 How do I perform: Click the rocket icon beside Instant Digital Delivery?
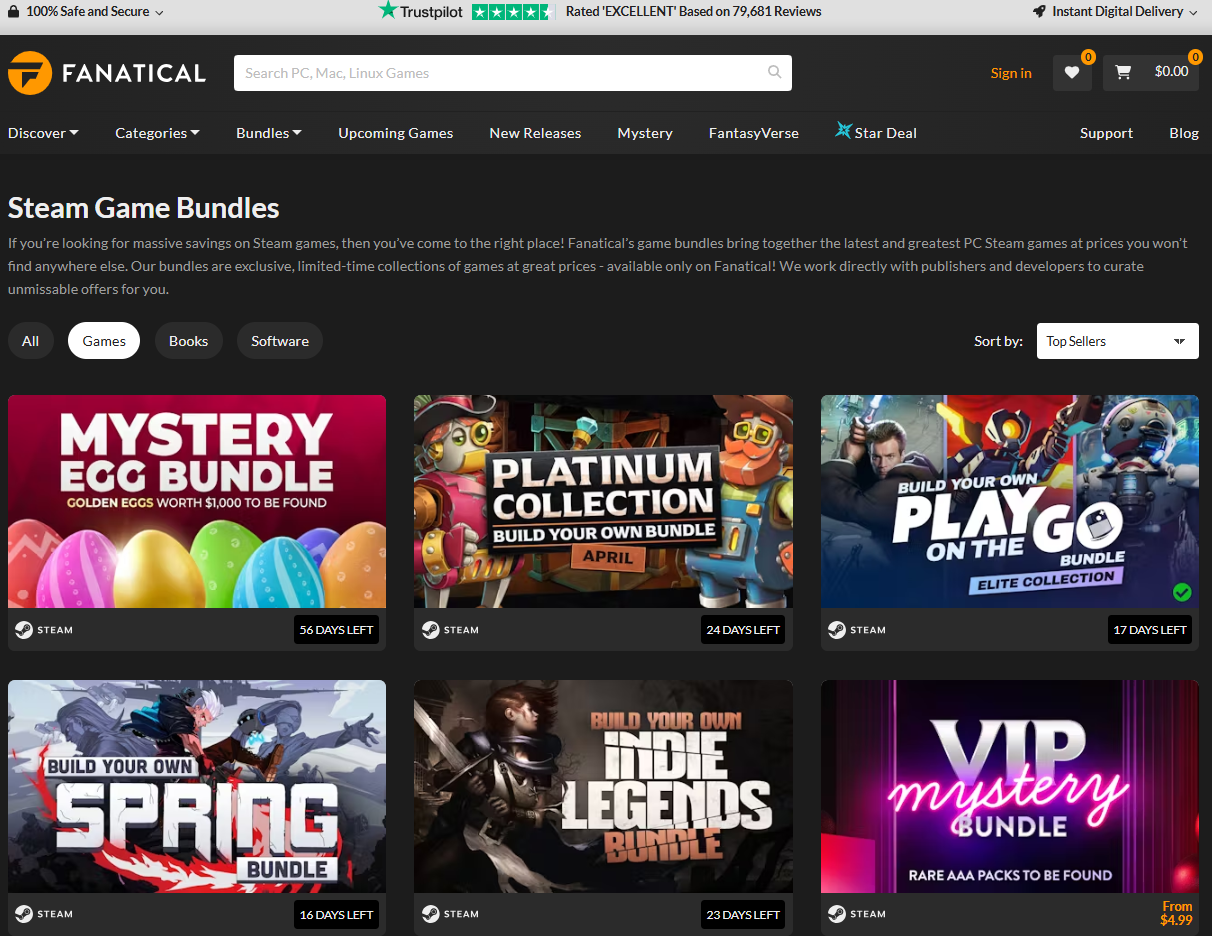(1040, 11)
